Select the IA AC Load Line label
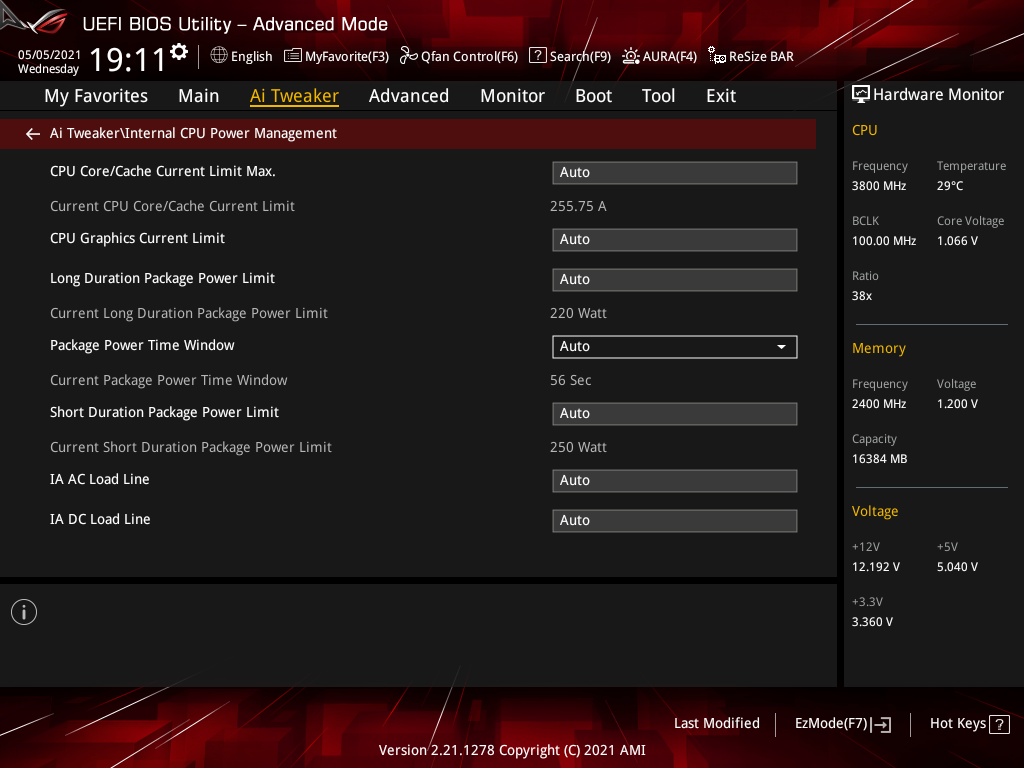 (99, 479)
